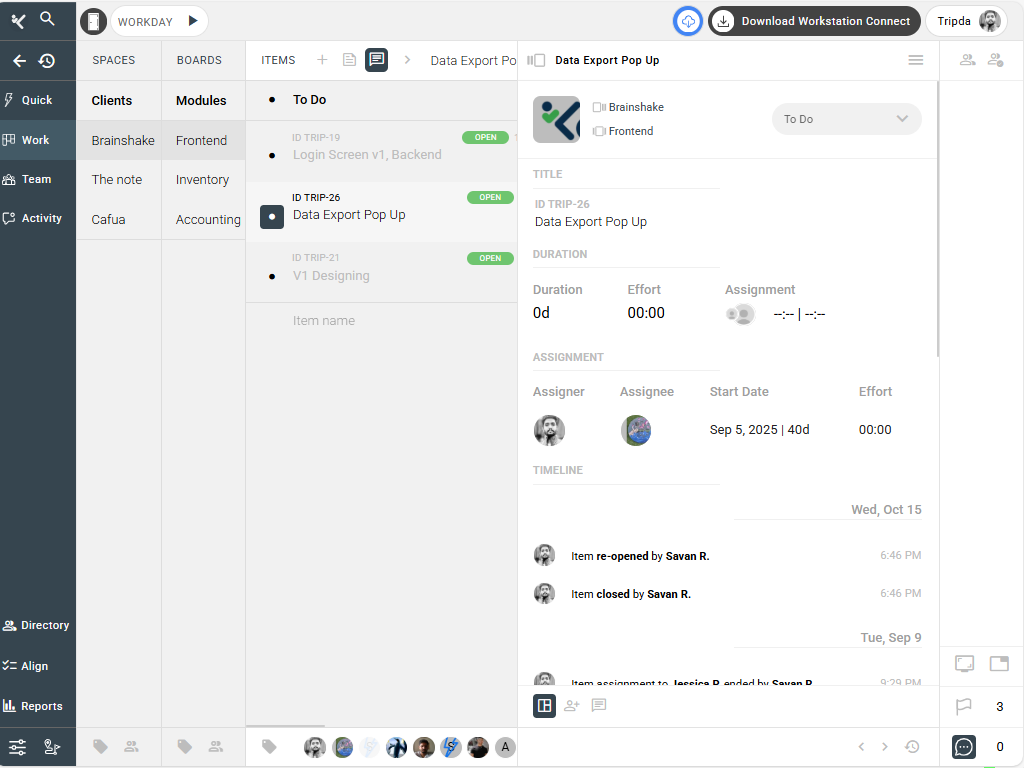The width and height of the screenshot is (1024, 768).
Task: Click the Item name input field
Action: pos(380,321)
